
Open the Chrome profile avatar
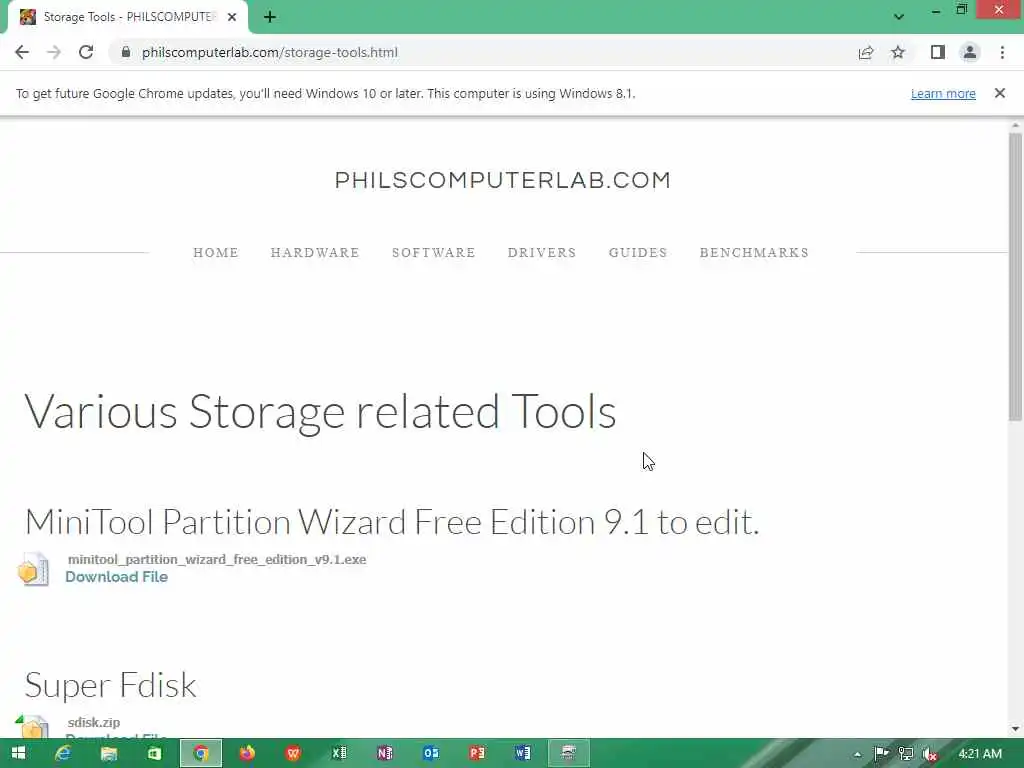point(970,52)
